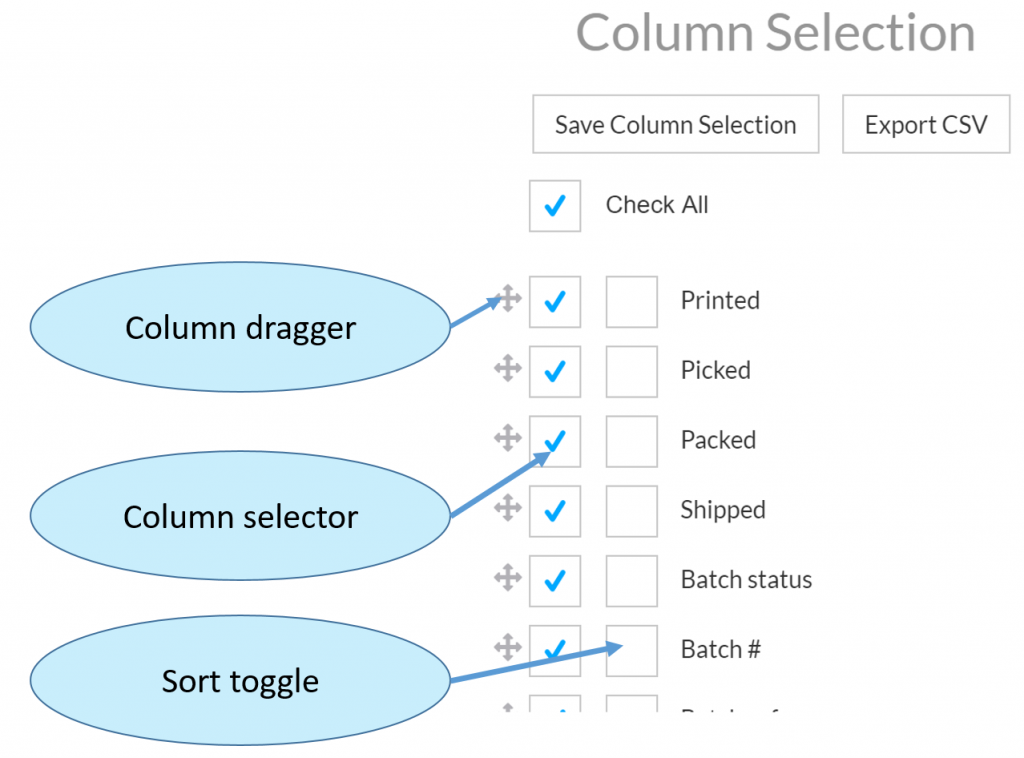Deselect the Shipped column checkbox

pyautogui.click(x=555, y=511)
